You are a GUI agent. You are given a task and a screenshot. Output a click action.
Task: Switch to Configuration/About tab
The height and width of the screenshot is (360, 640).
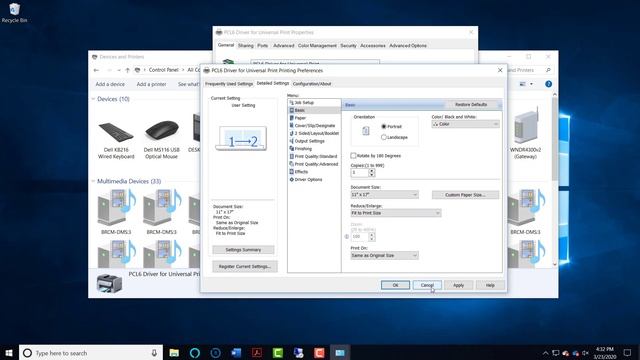point(312,84)
